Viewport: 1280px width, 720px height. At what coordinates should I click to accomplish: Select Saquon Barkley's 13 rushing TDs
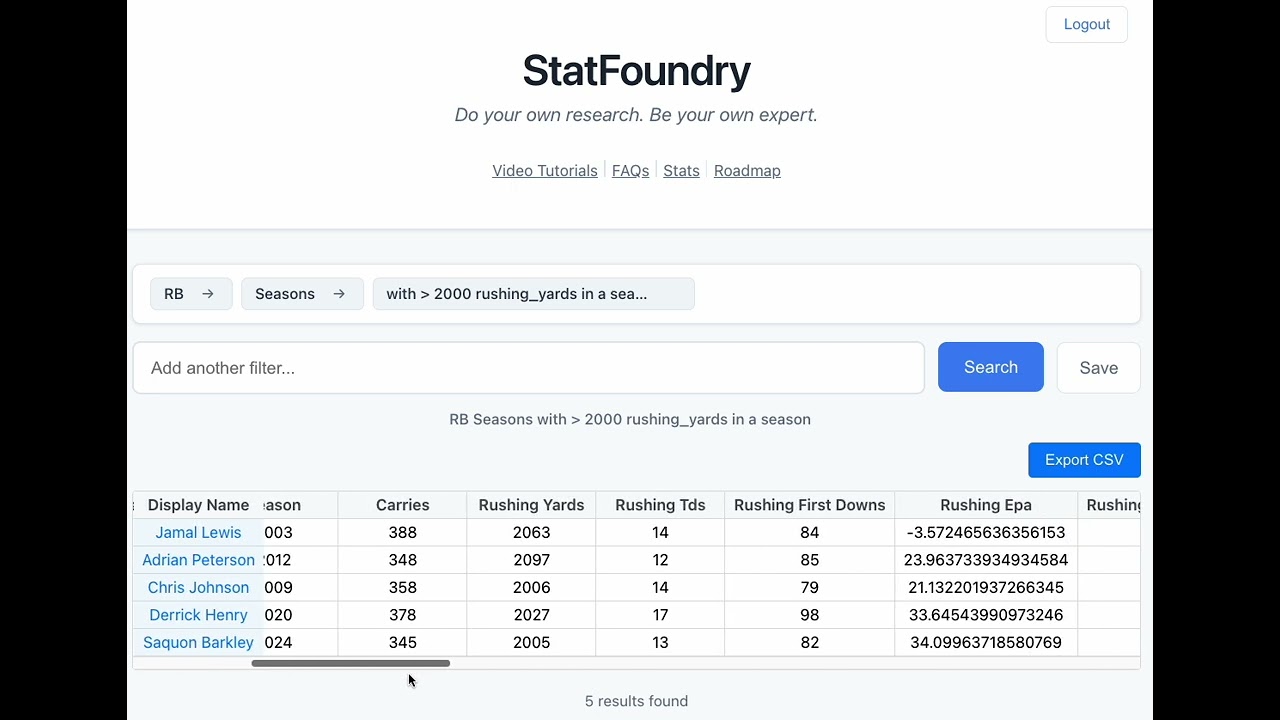[660, 643]
